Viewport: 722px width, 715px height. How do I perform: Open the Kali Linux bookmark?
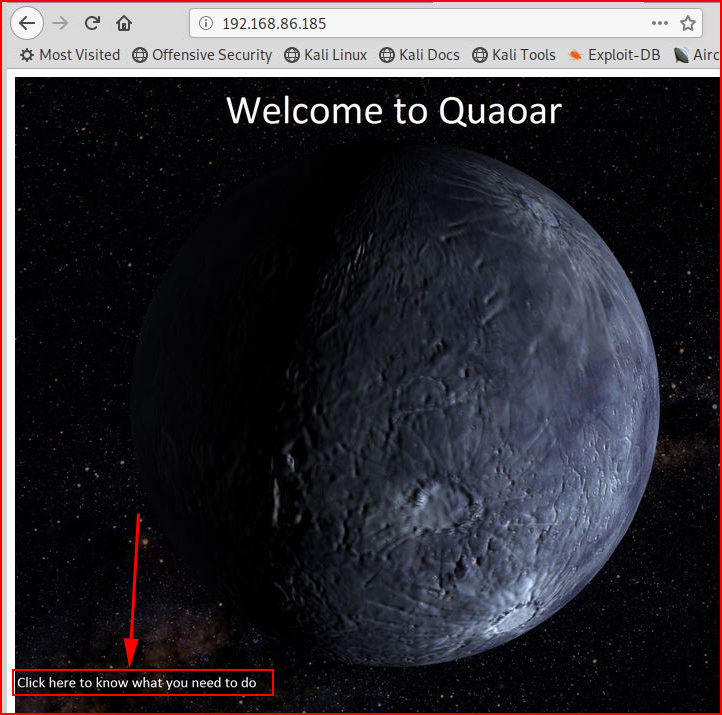[326, 55]
